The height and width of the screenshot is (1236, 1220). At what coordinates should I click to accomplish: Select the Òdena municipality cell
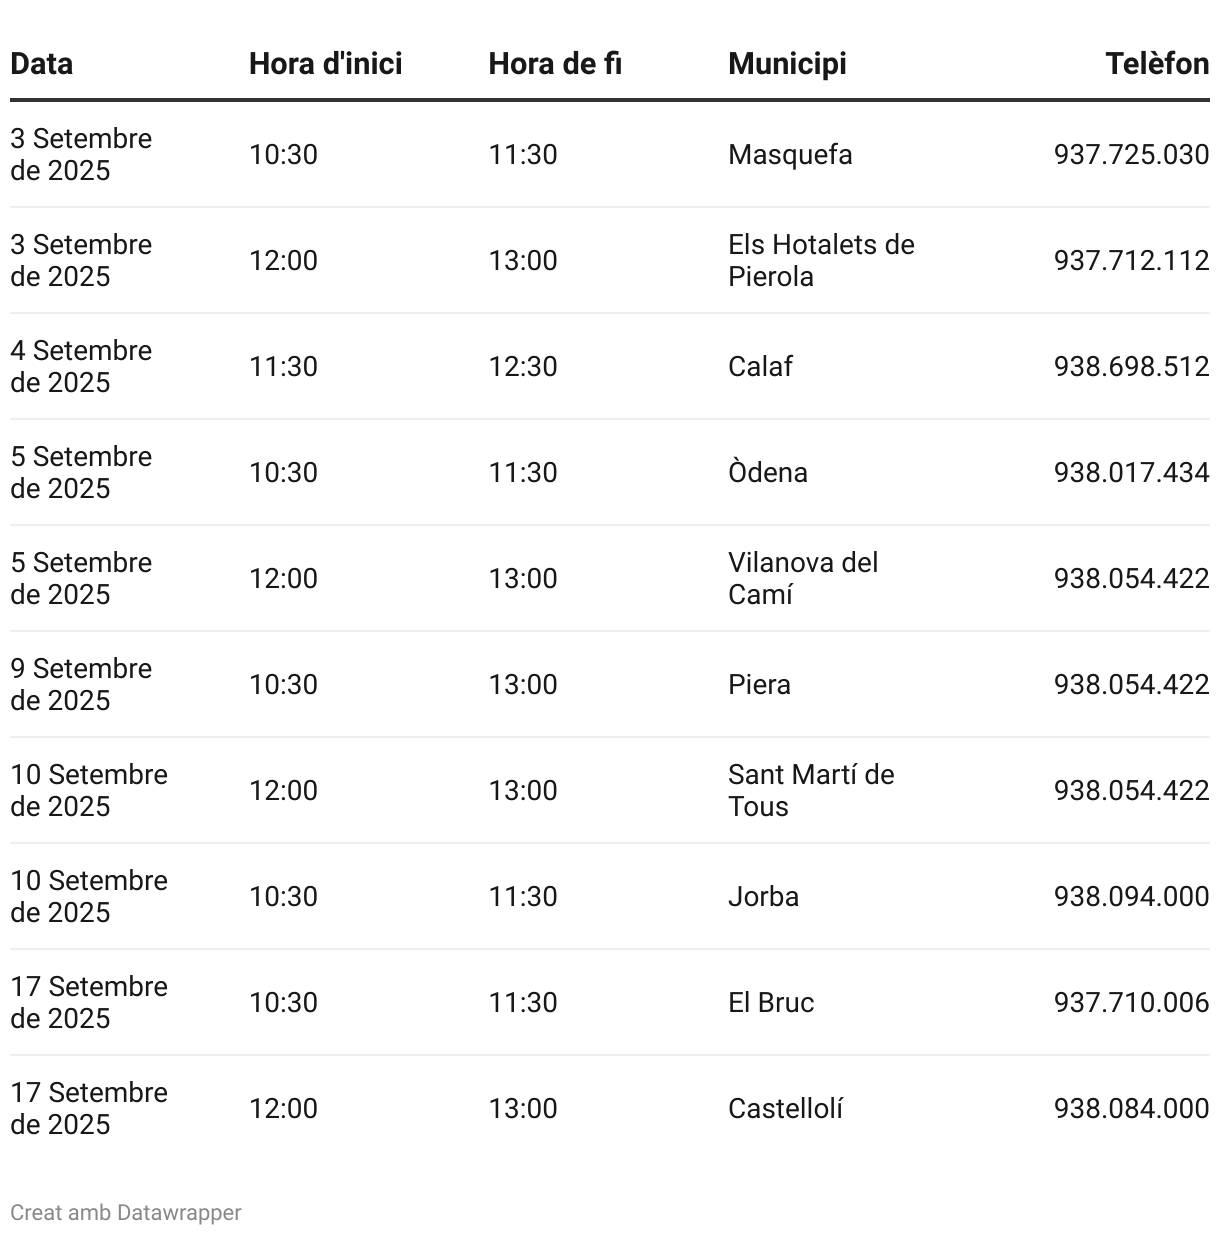click(x=767, y=473)
